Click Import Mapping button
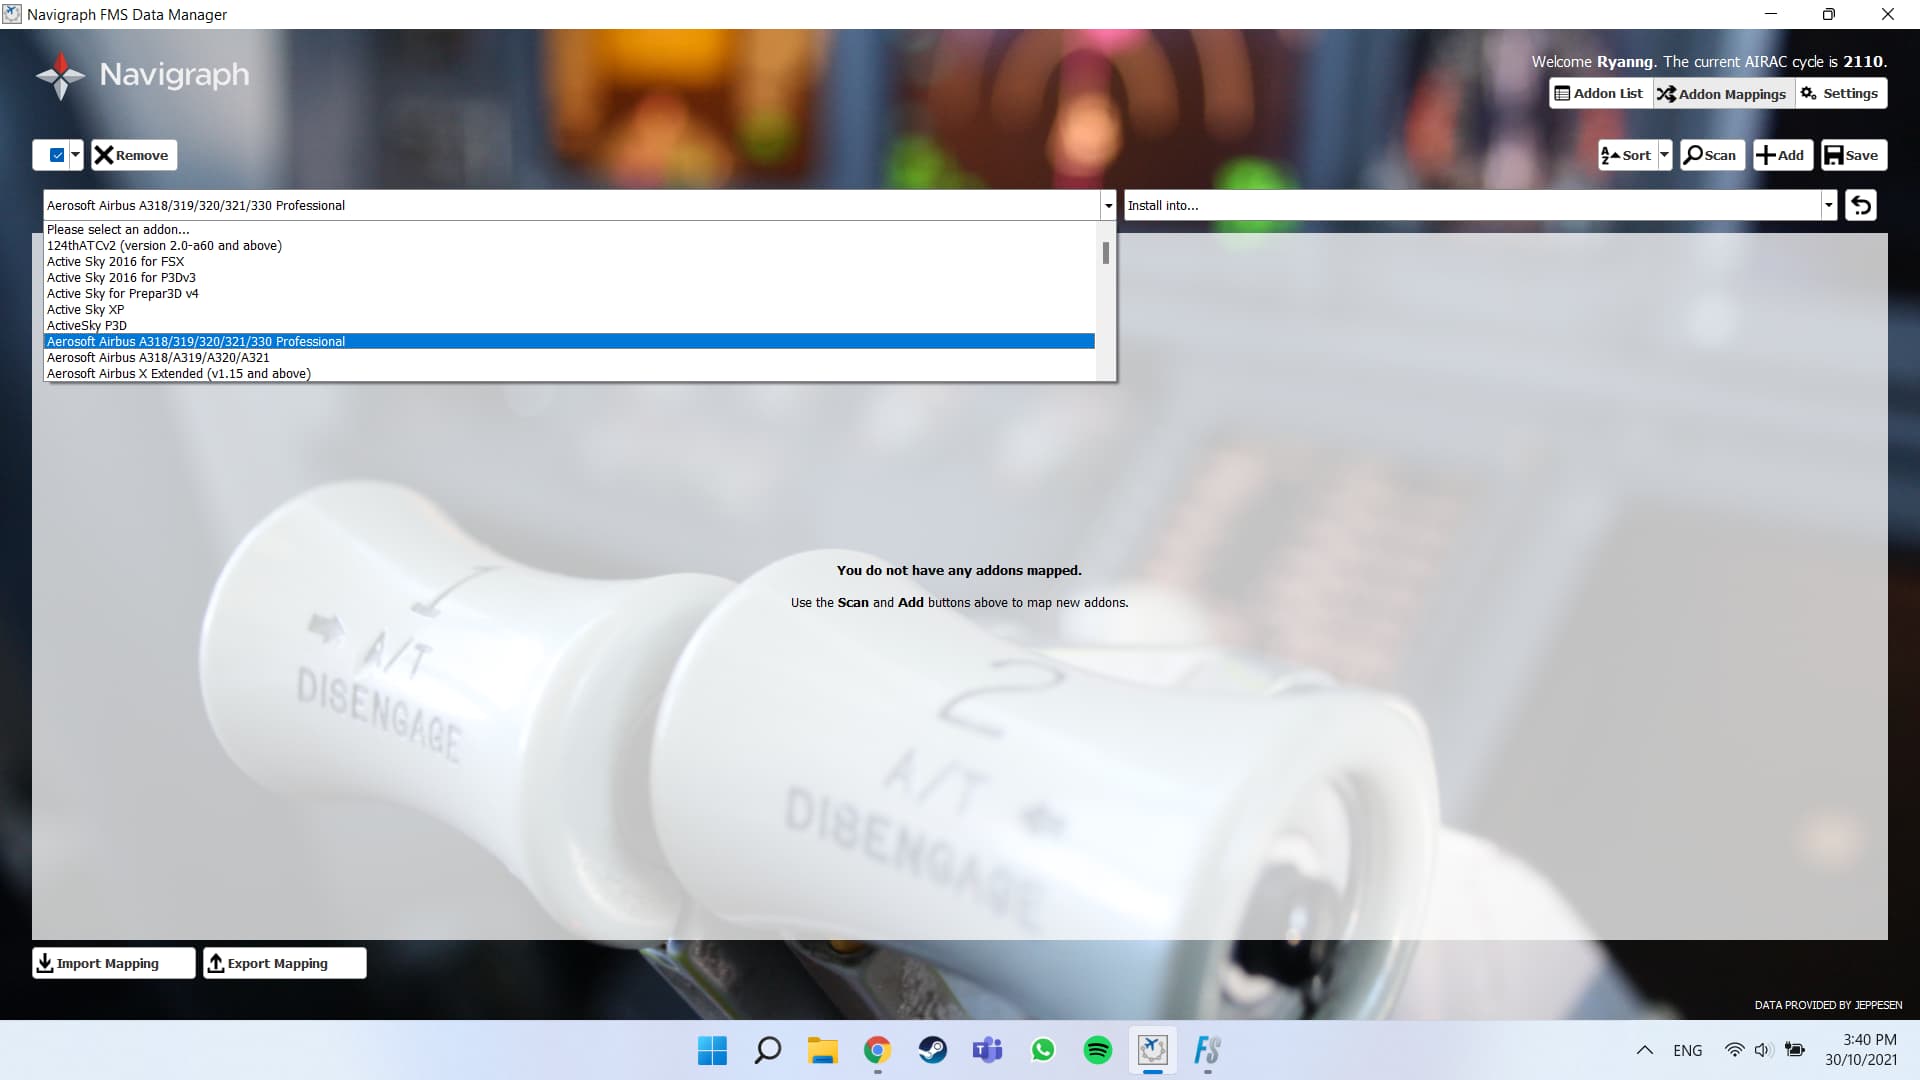Screen dimensions: 1920x1080 tap(113, 963)
